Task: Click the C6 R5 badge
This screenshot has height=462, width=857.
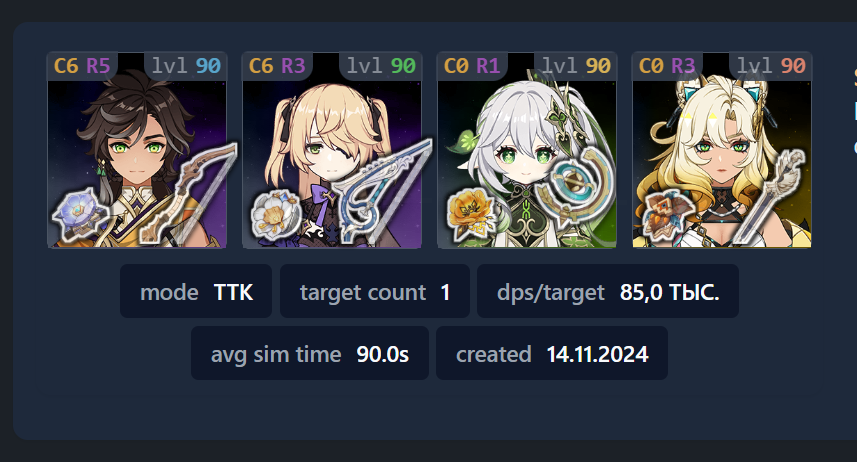Action: pos(83,66)
